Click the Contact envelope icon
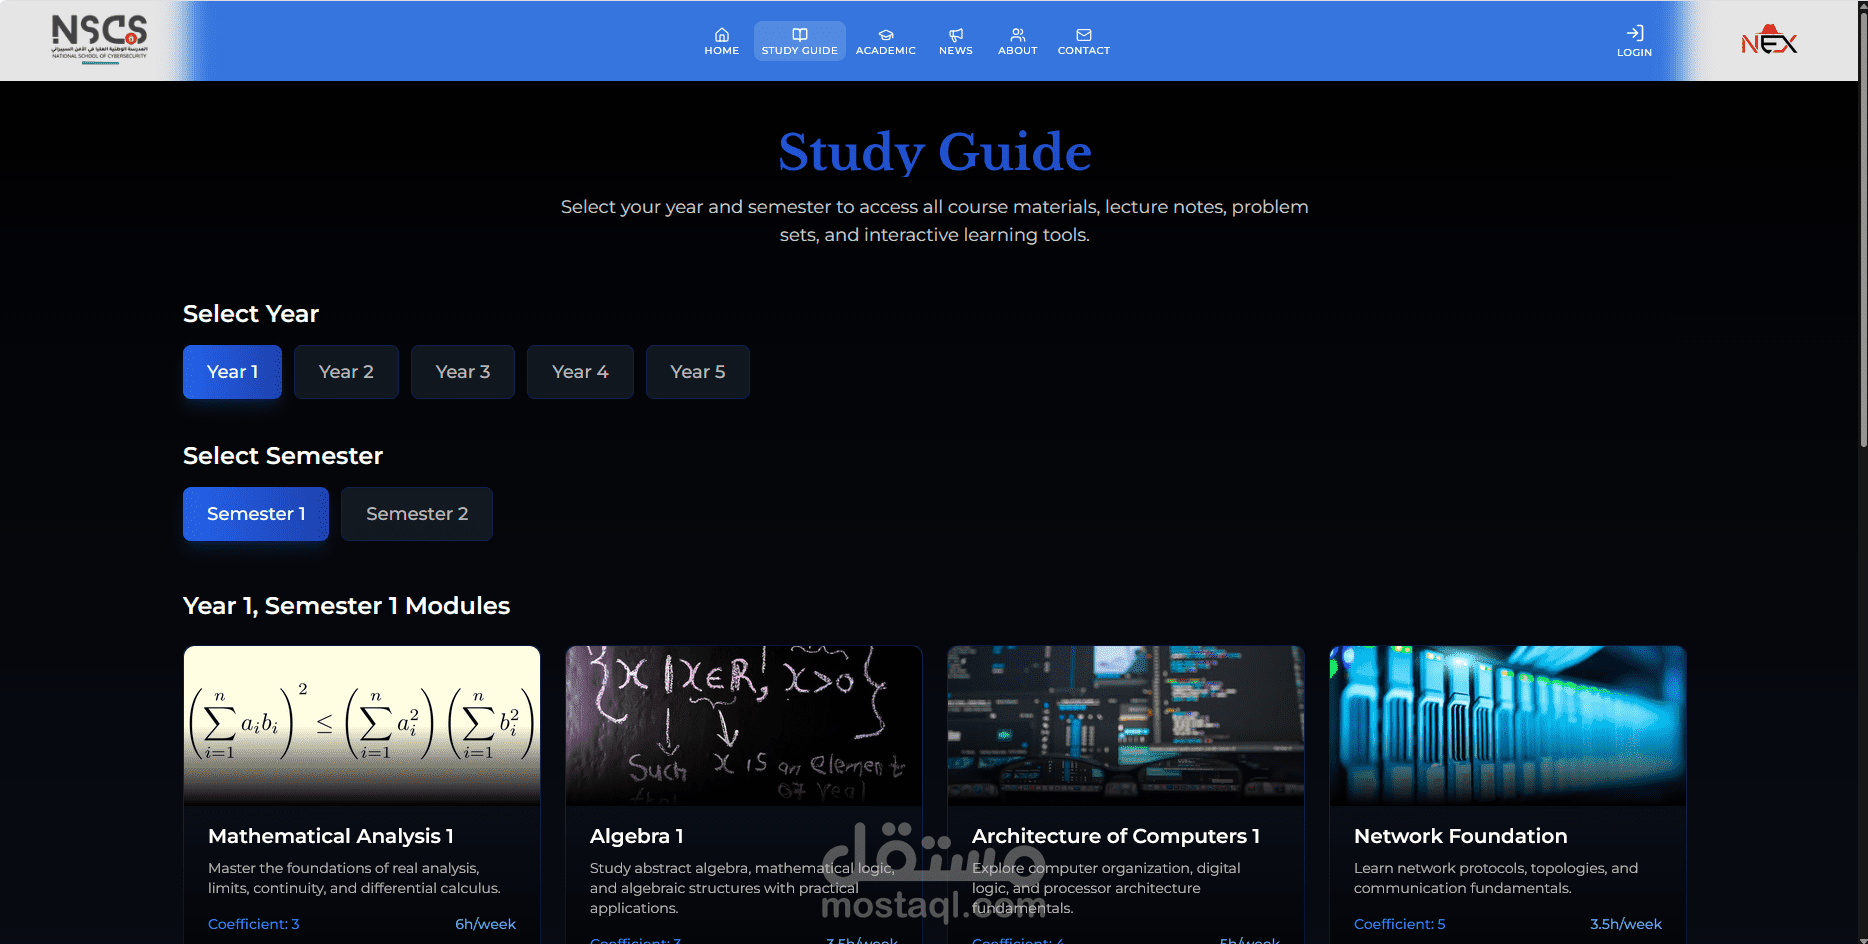1868x944 pixels. click(x=1084, y=35)
